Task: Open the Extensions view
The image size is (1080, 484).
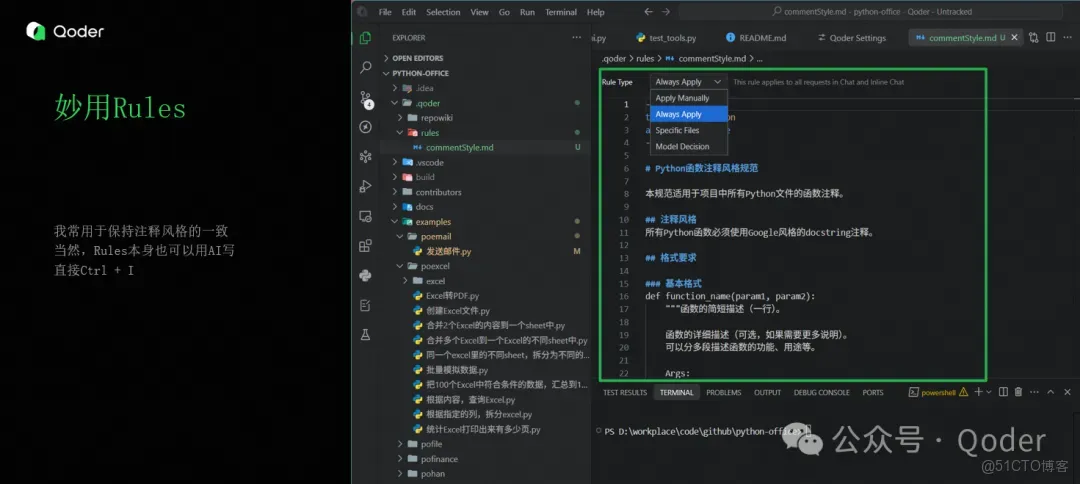Action: point(366,246)
